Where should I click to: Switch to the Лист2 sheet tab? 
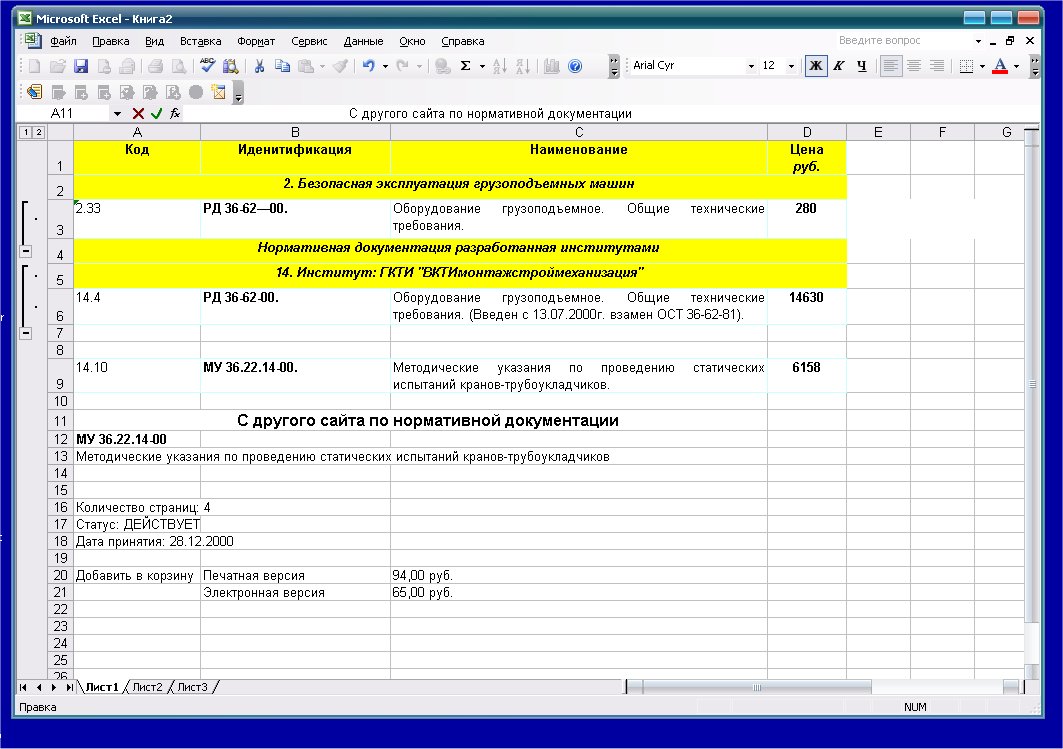(147, 687)
